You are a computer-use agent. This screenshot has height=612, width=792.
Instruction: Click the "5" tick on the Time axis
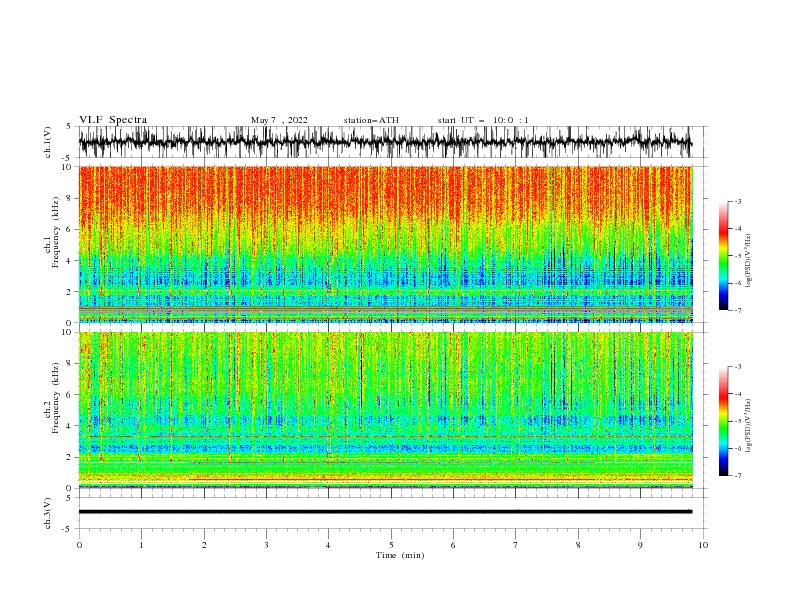tap(391, 545)
